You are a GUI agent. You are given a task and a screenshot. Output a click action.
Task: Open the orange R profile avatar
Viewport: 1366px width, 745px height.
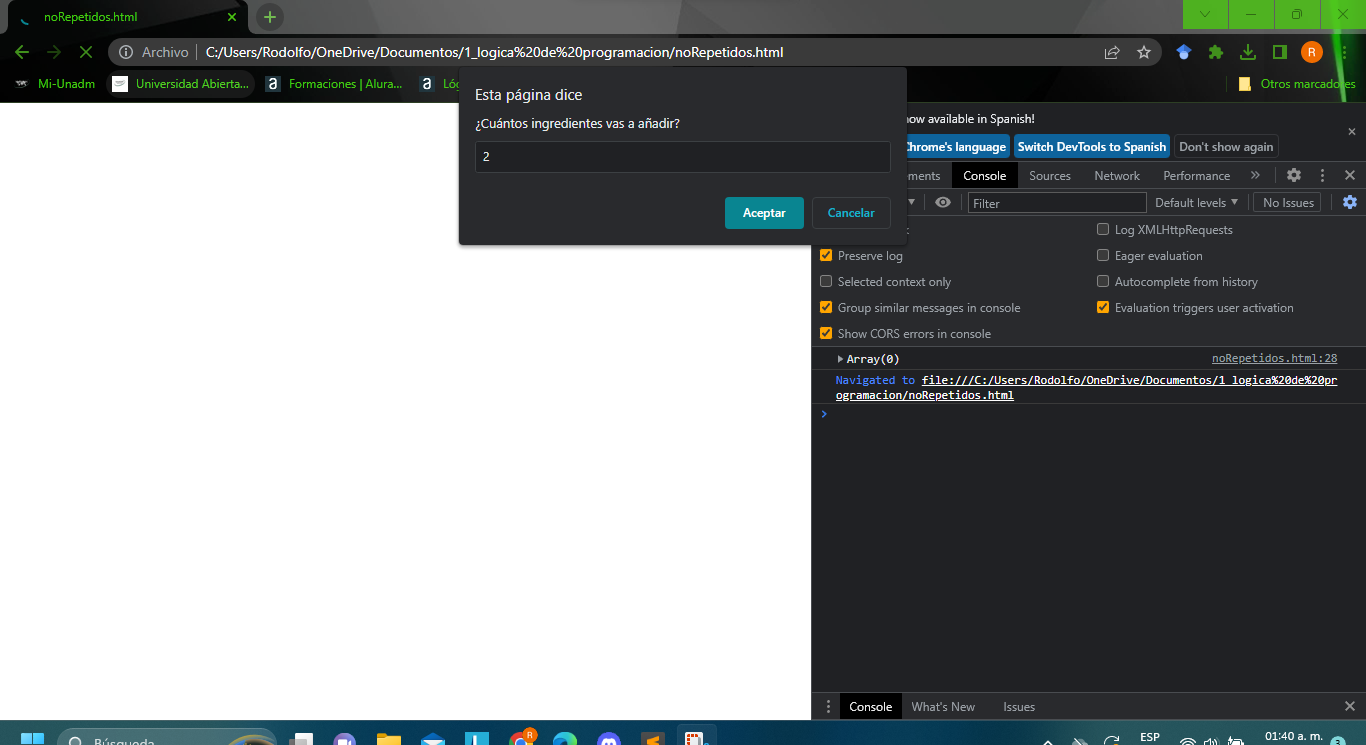1312,52
